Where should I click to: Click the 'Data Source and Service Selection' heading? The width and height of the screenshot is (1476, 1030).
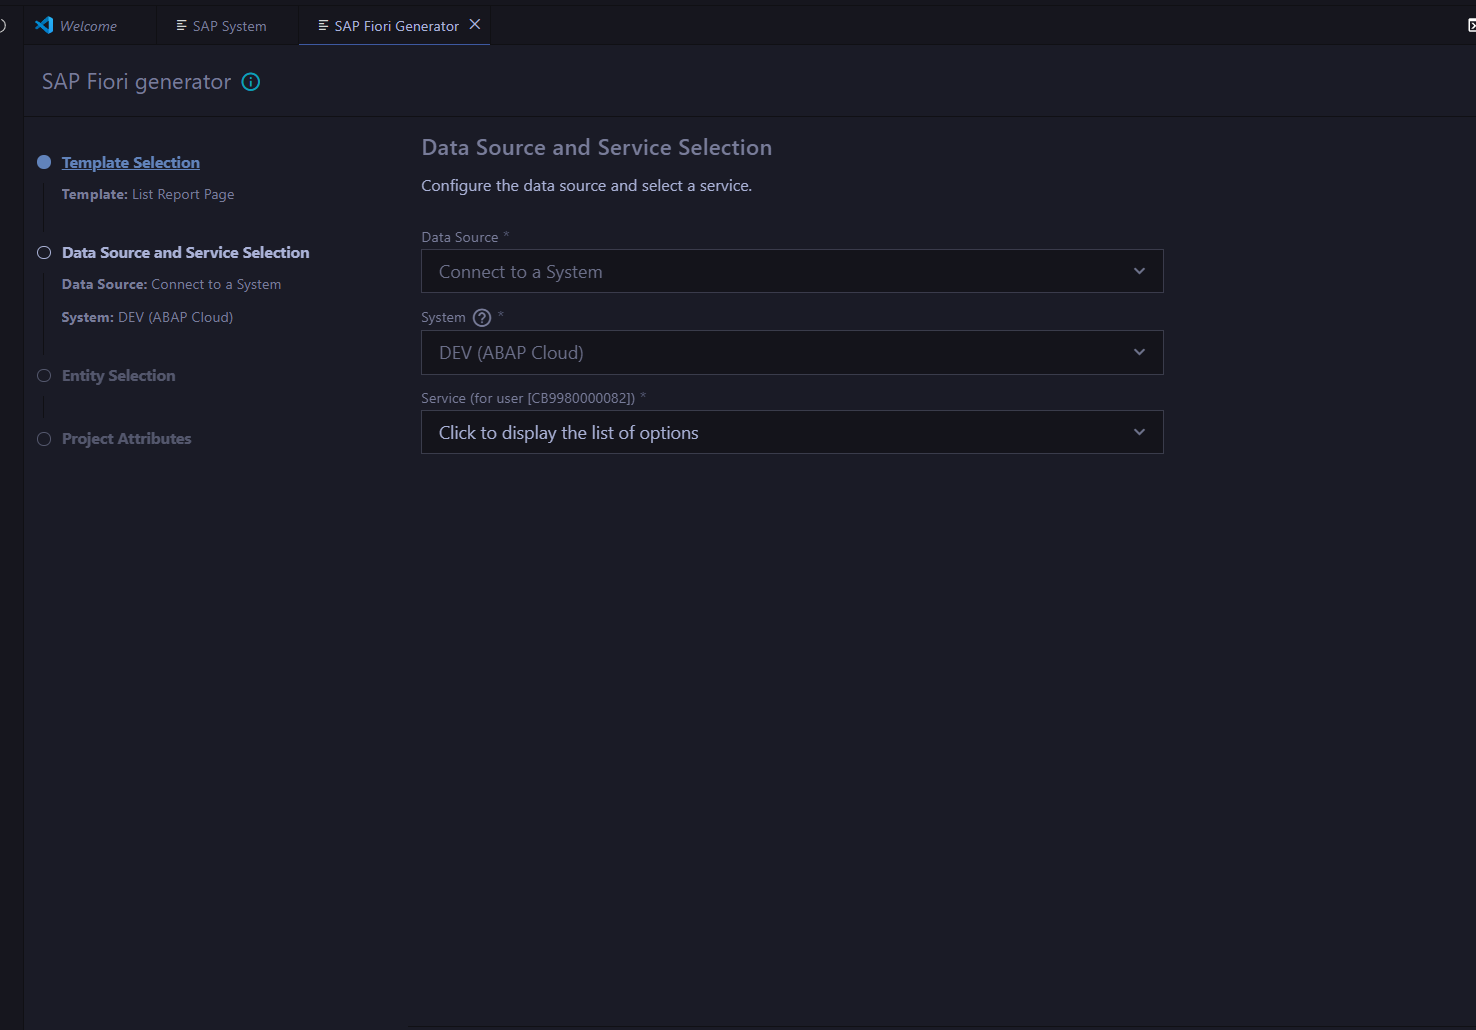point(597,148)
